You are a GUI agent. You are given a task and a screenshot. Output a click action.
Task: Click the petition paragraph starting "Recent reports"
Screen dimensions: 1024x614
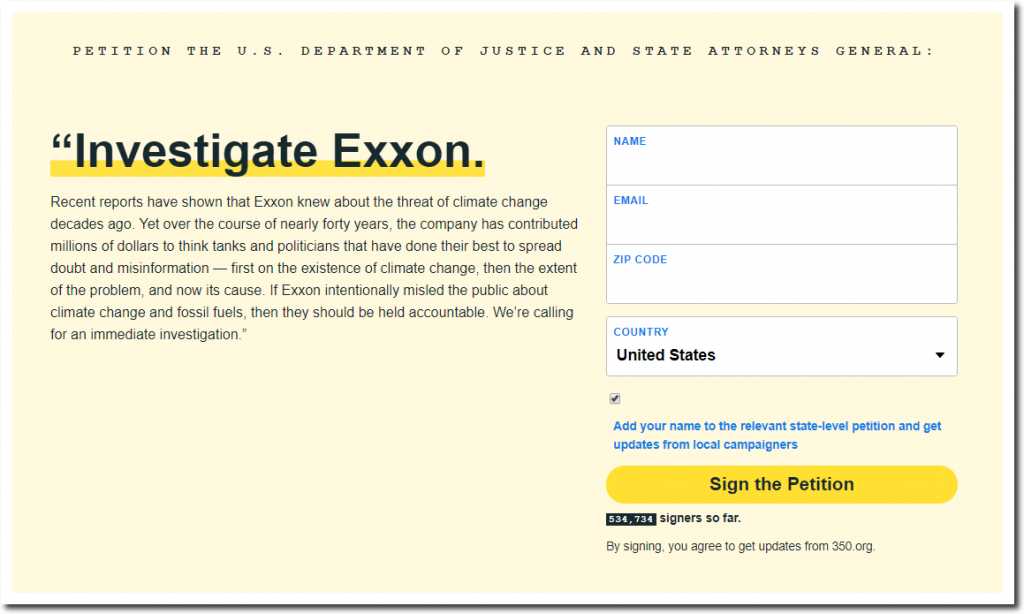click(314, 268)
